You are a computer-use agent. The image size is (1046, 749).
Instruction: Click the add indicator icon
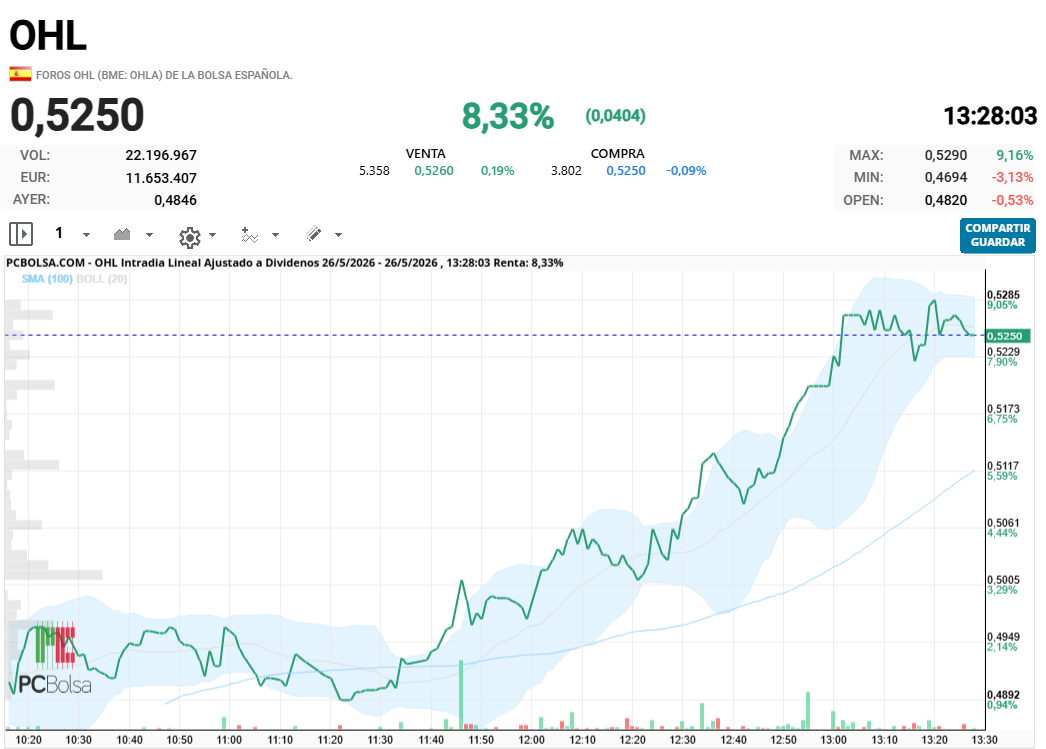249,234
